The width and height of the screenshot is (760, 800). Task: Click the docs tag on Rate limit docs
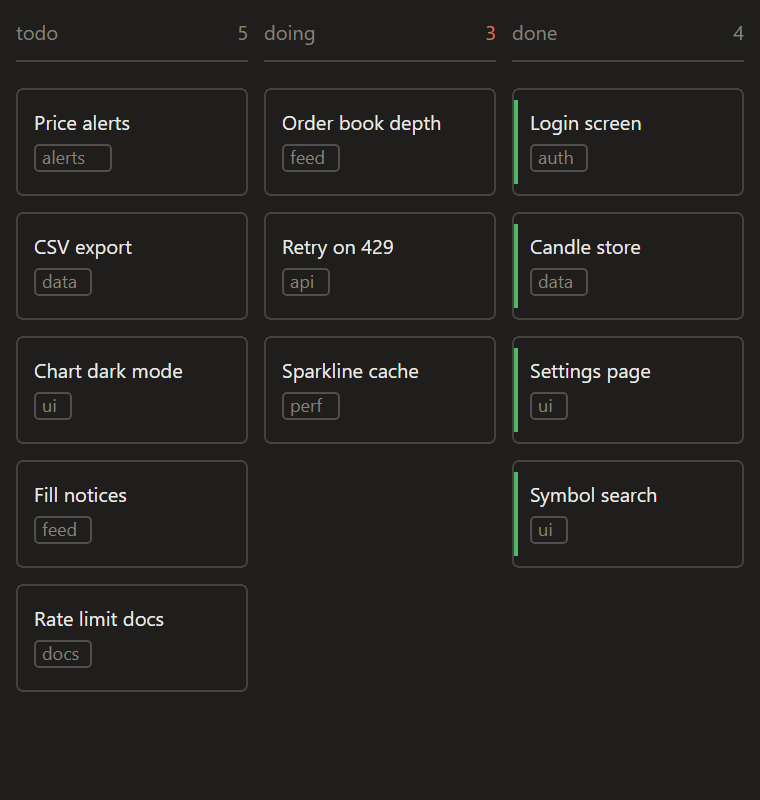63,654
